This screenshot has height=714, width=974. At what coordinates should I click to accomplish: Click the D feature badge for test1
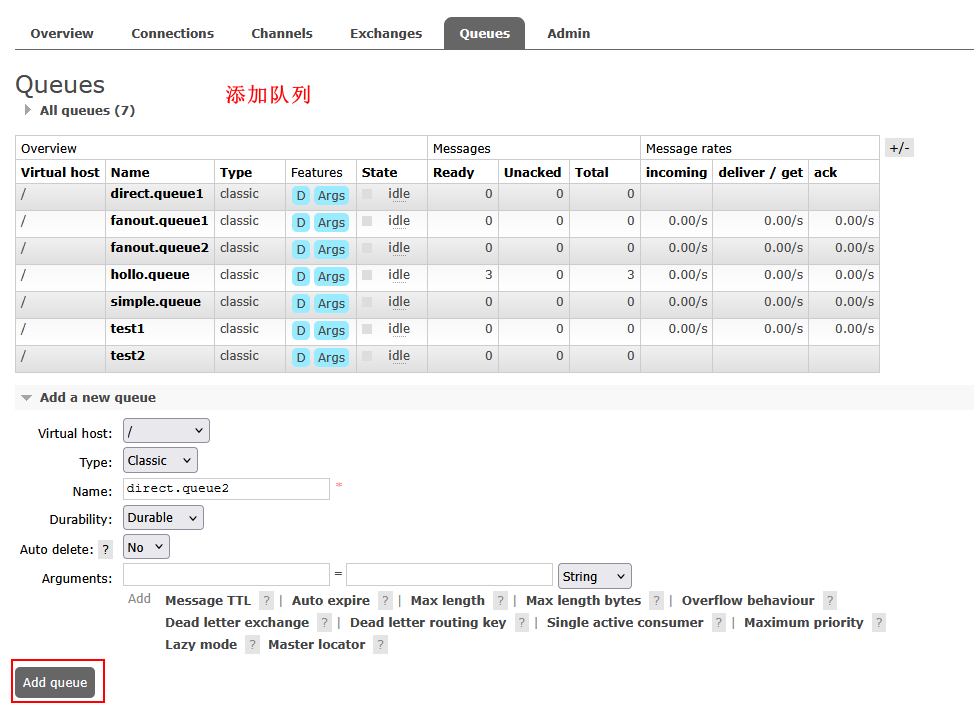click(300, 330)
